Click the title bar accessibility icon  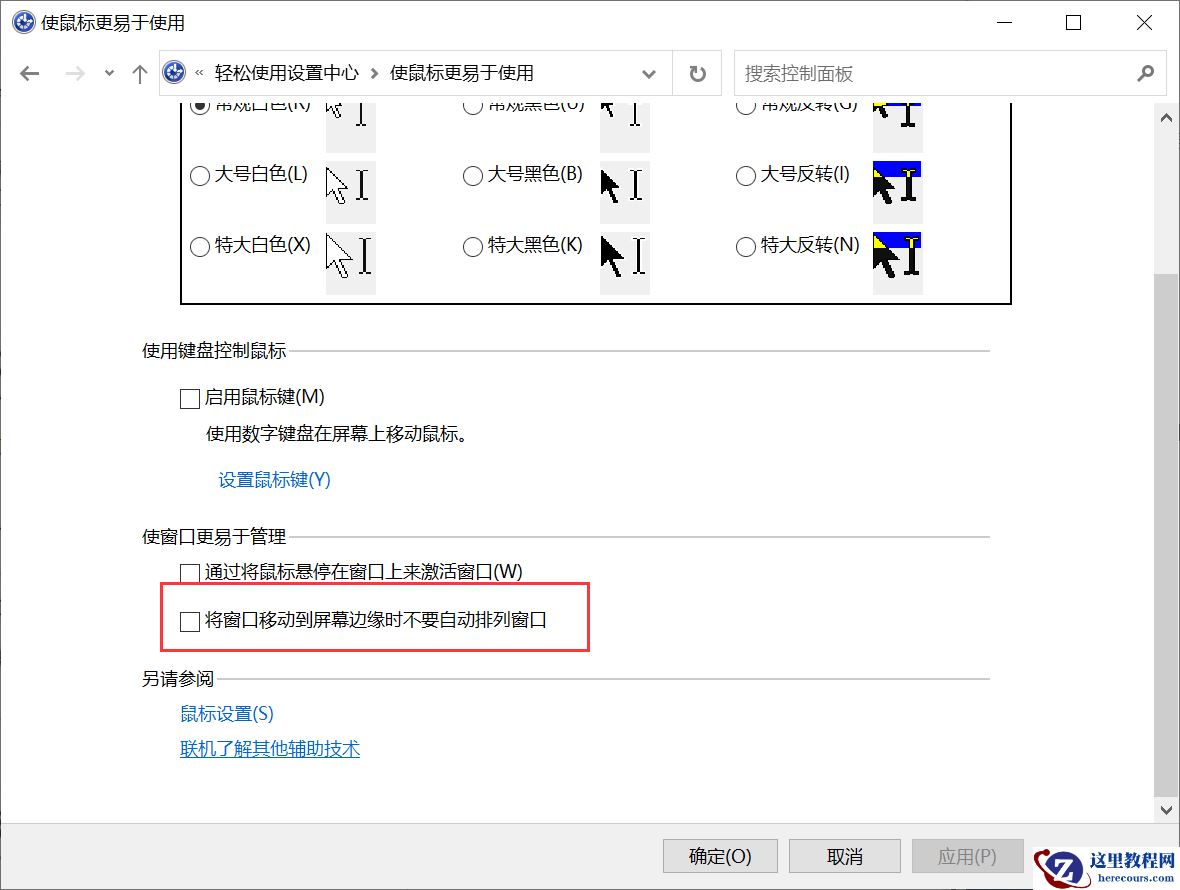[x=22, y=22]
